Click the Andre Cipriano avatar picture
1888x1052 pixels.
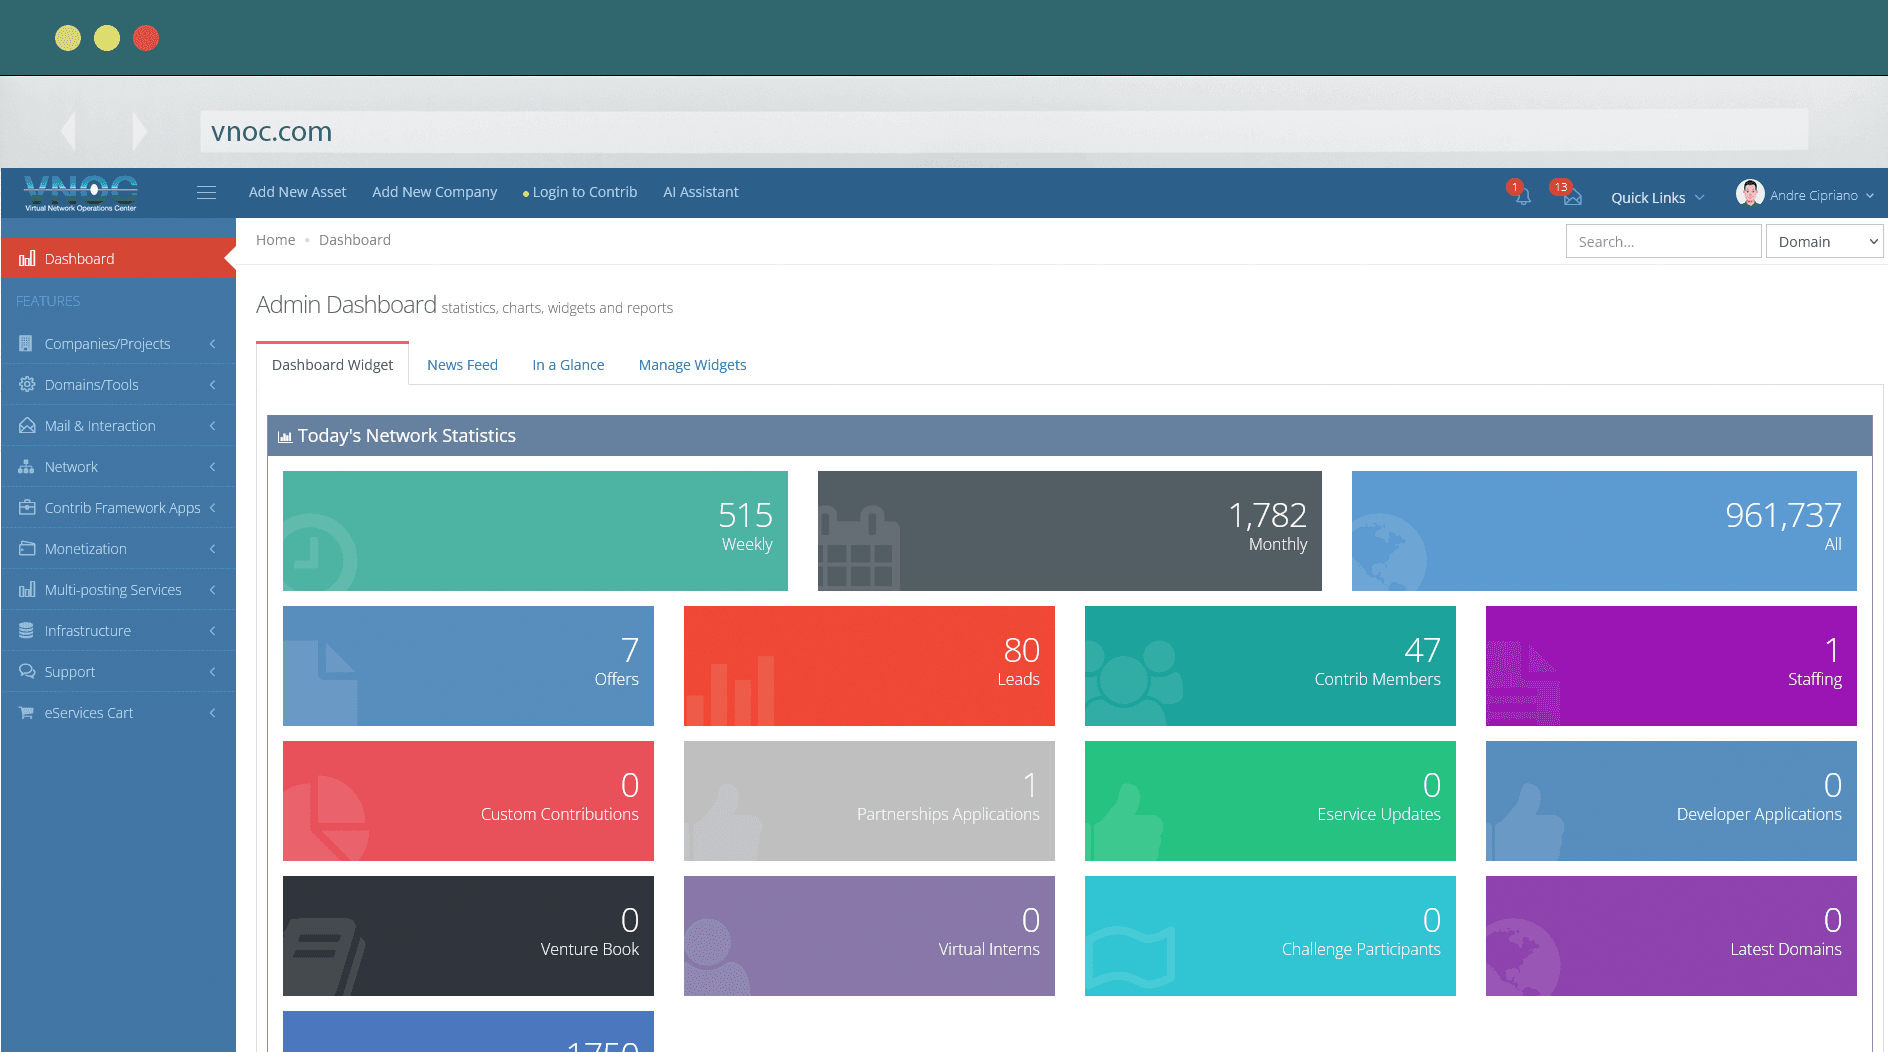pyautogui.click(x=1749, y=194)
